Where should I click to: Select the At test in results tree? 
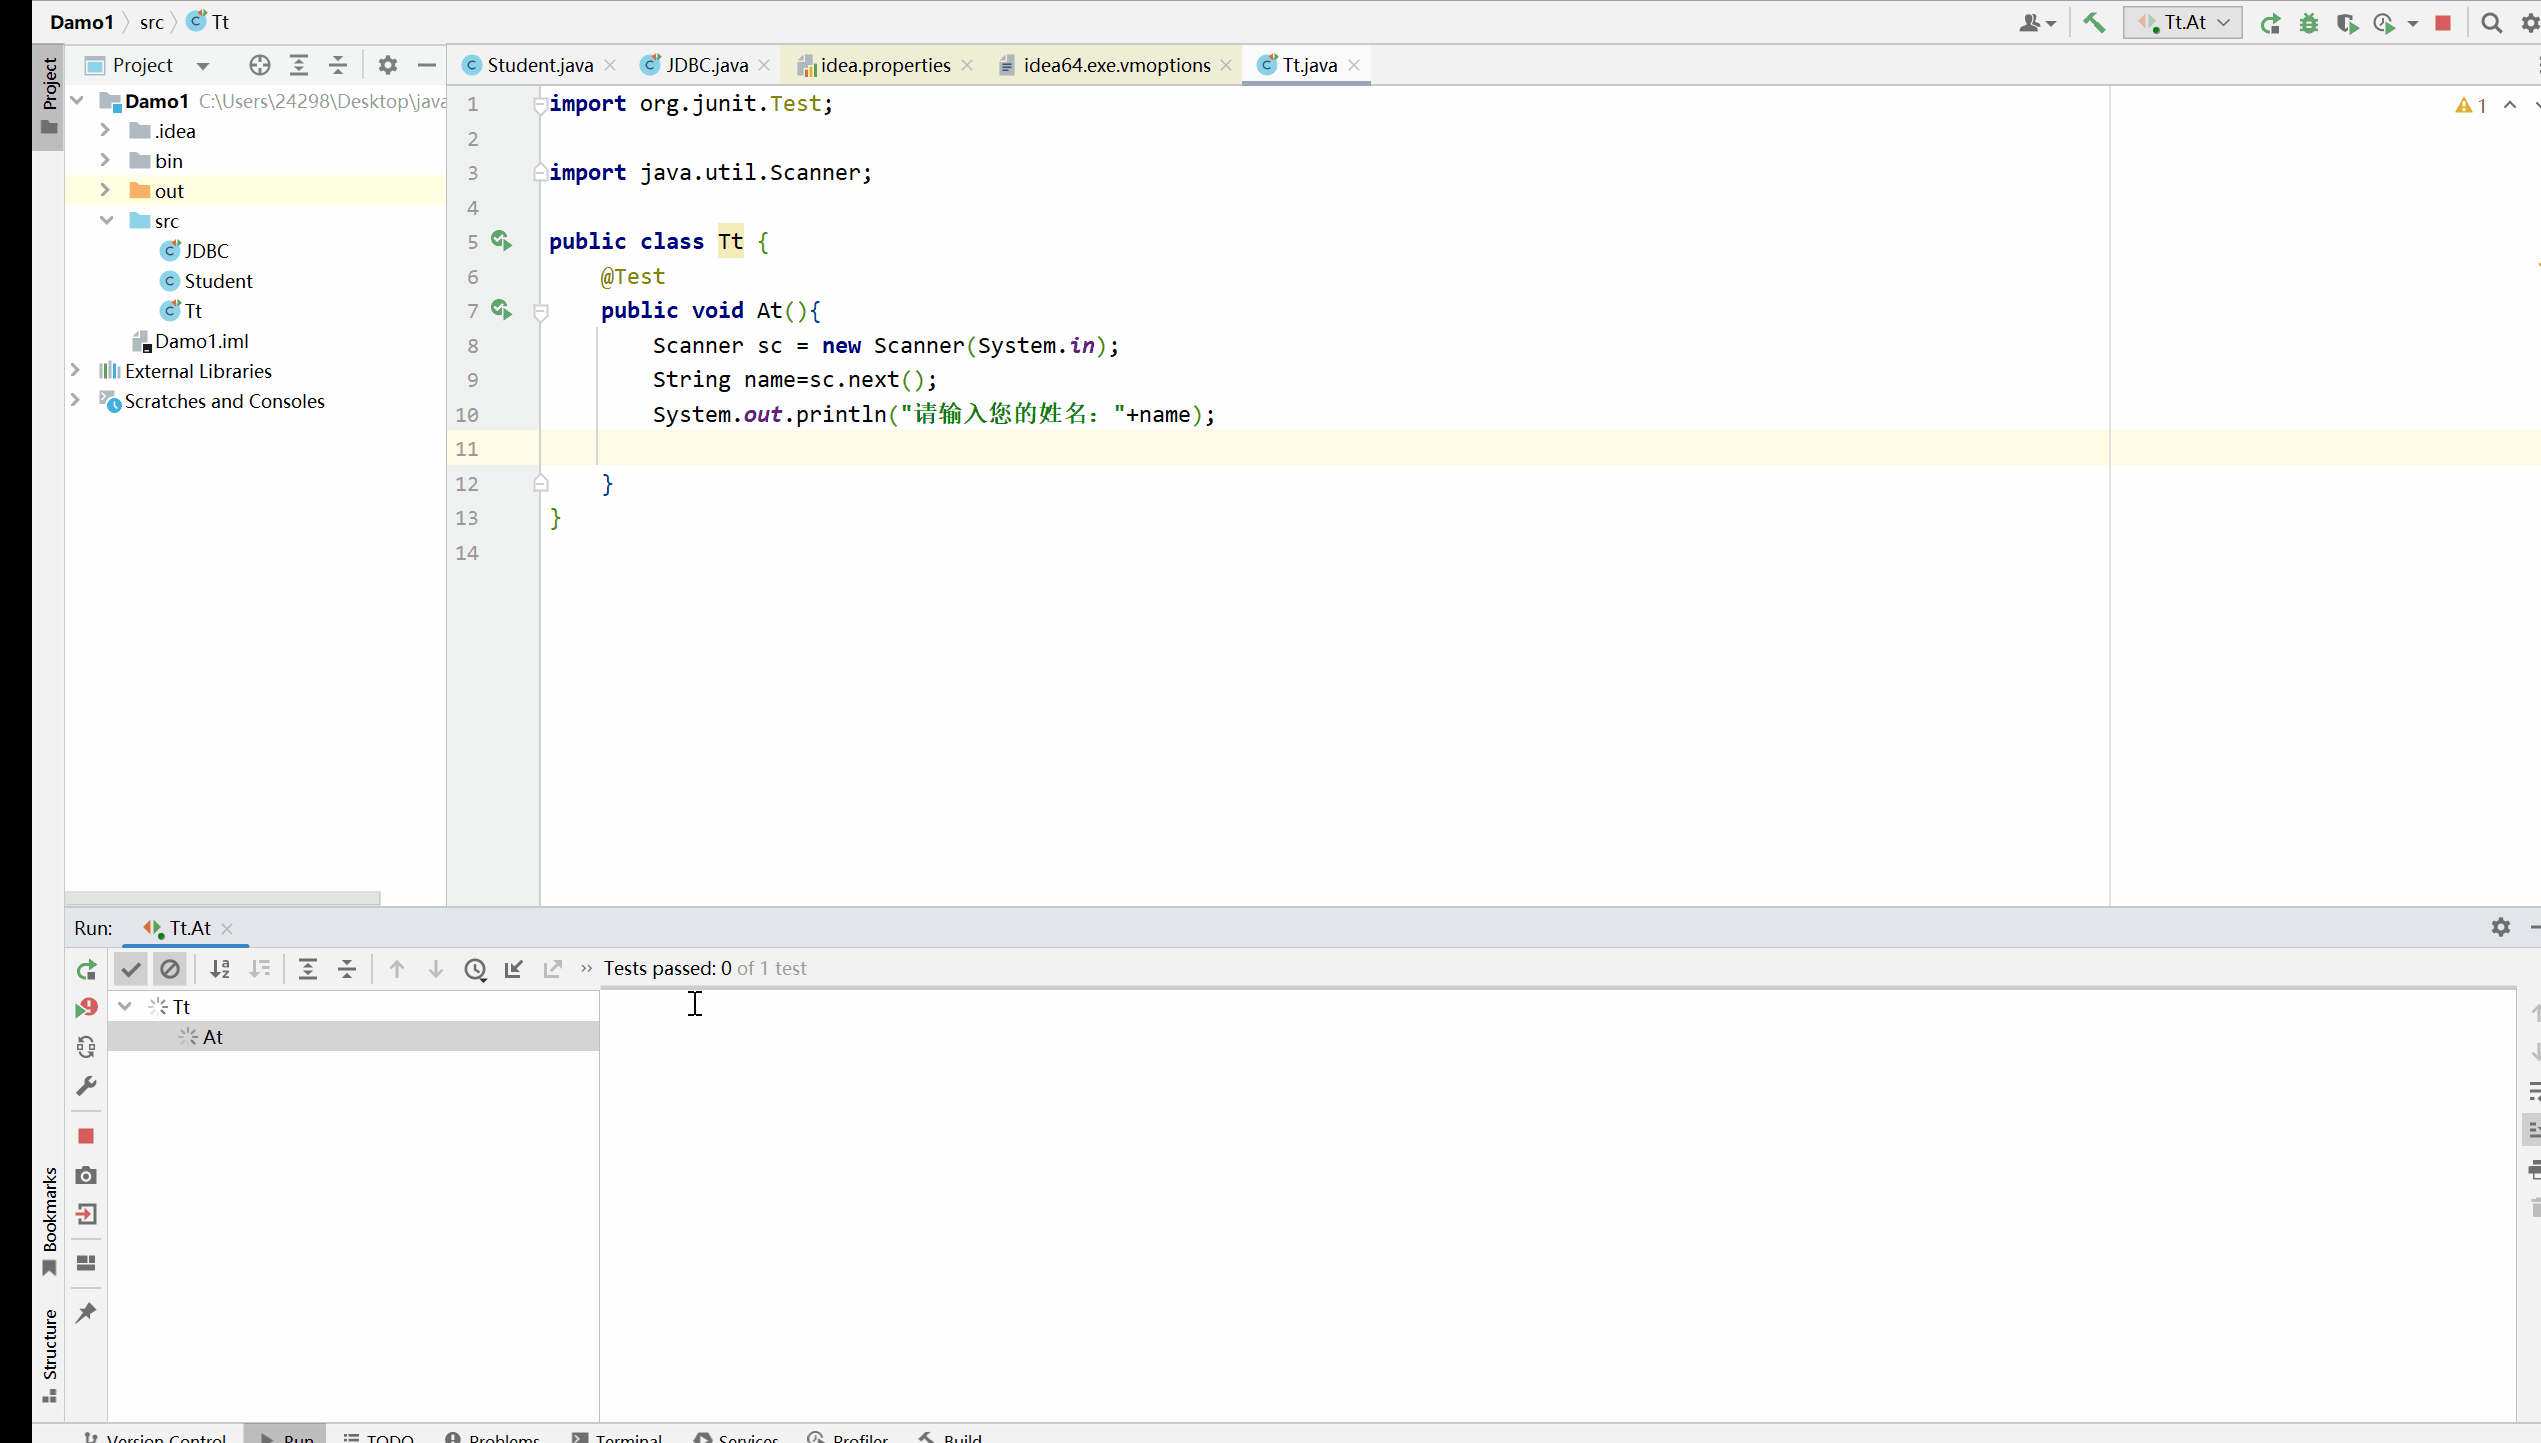[213, 1037]
